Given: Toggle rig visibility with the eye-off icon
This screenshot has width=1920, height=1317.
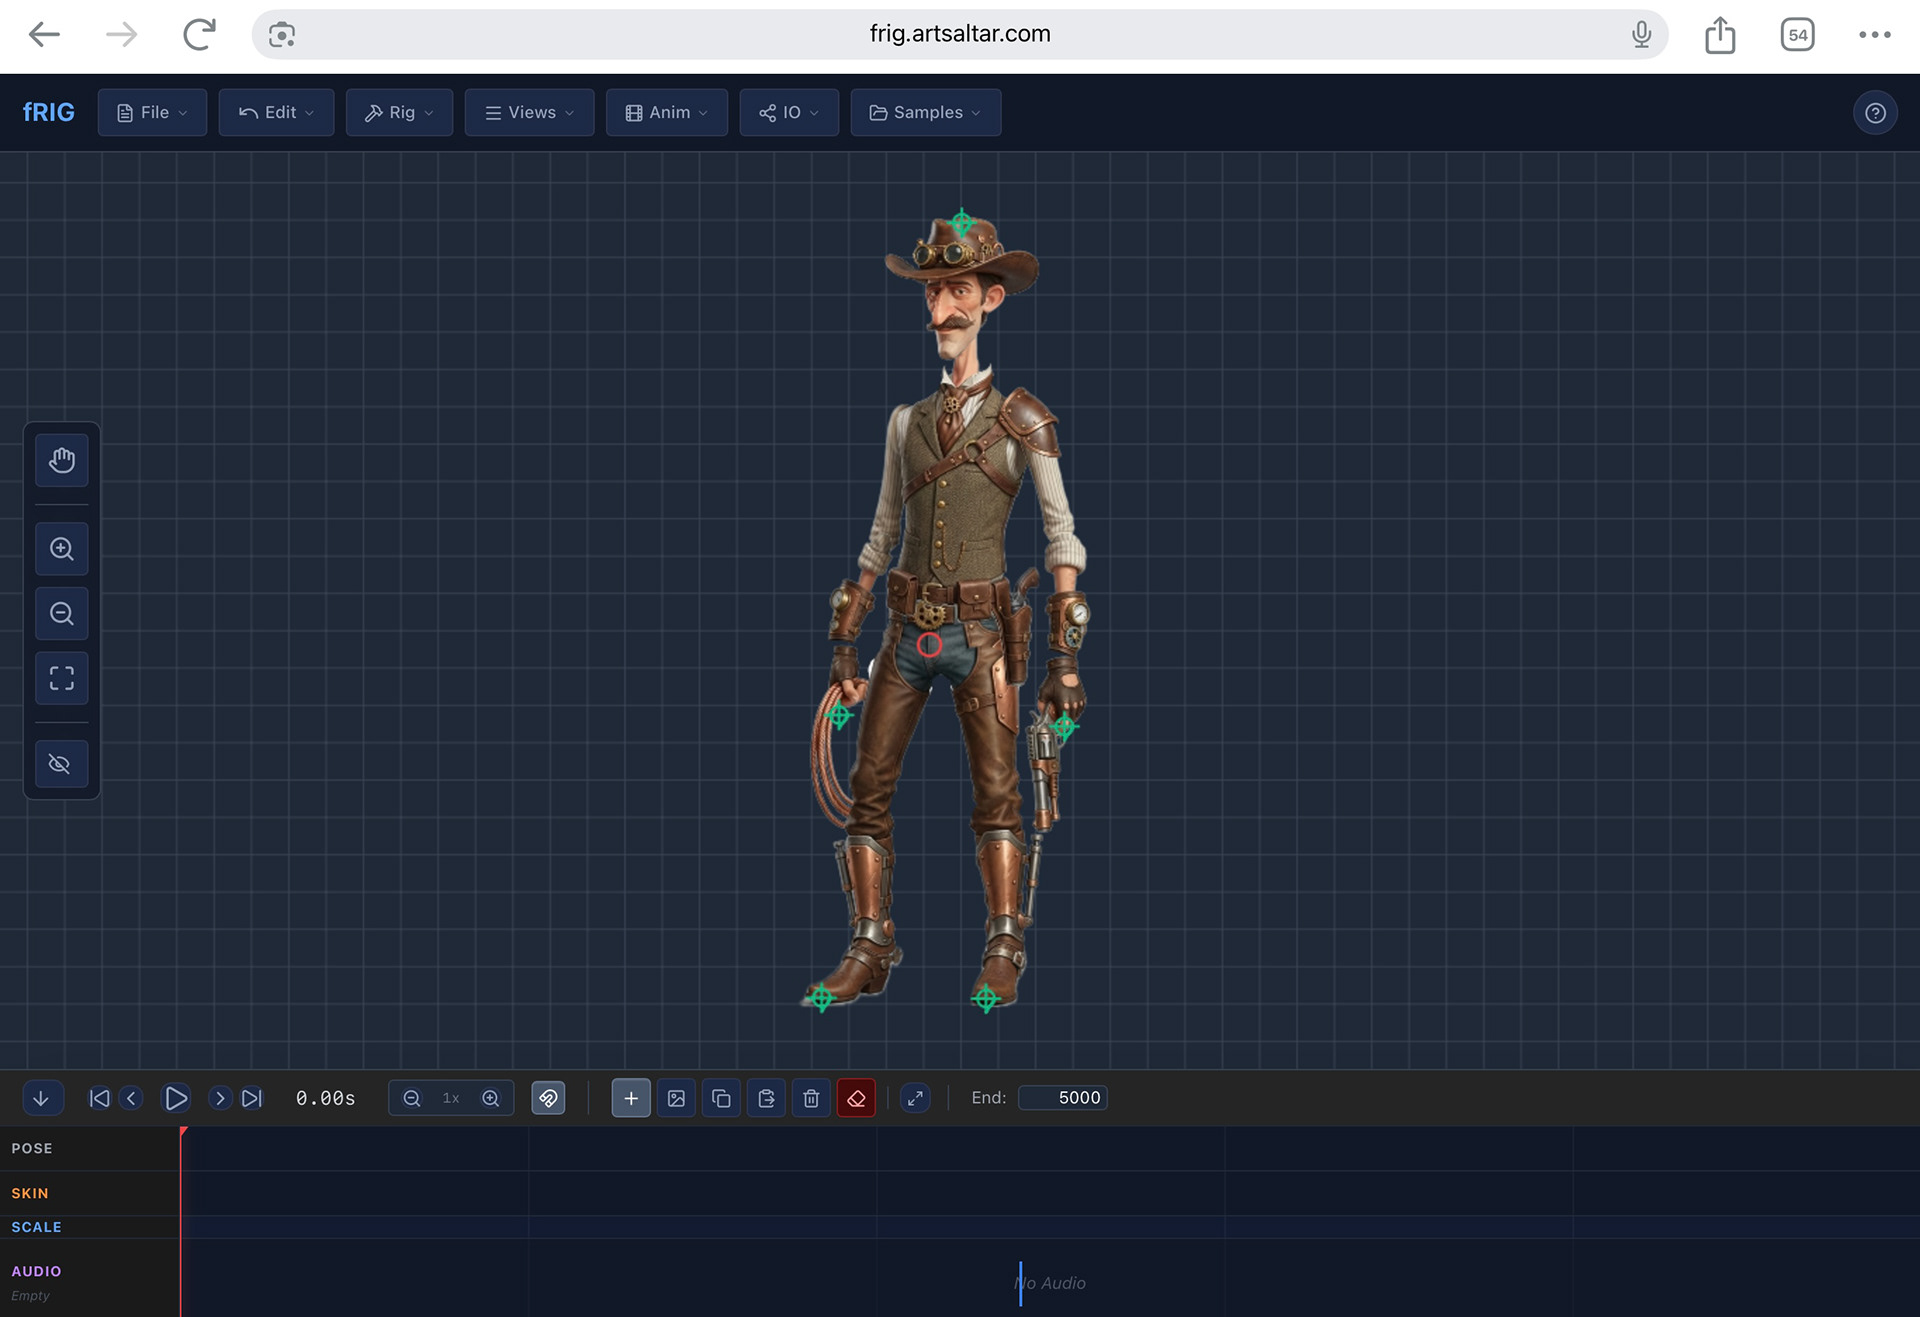Looking at the screenshot, I should click(x=62, y=764).
